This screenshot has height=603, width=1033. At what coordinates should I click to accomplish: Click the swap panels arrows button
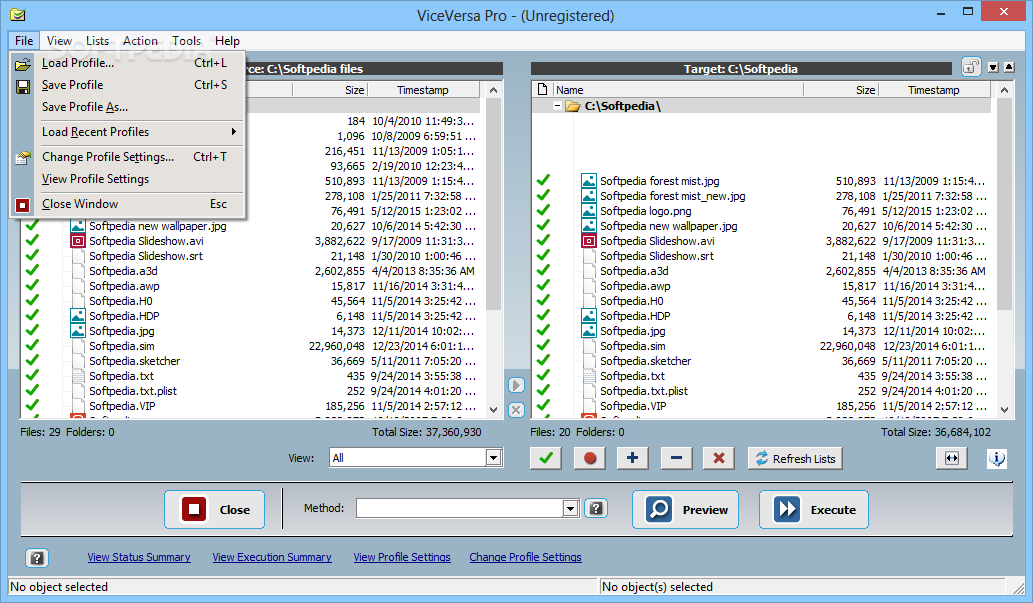click(952, 458)
